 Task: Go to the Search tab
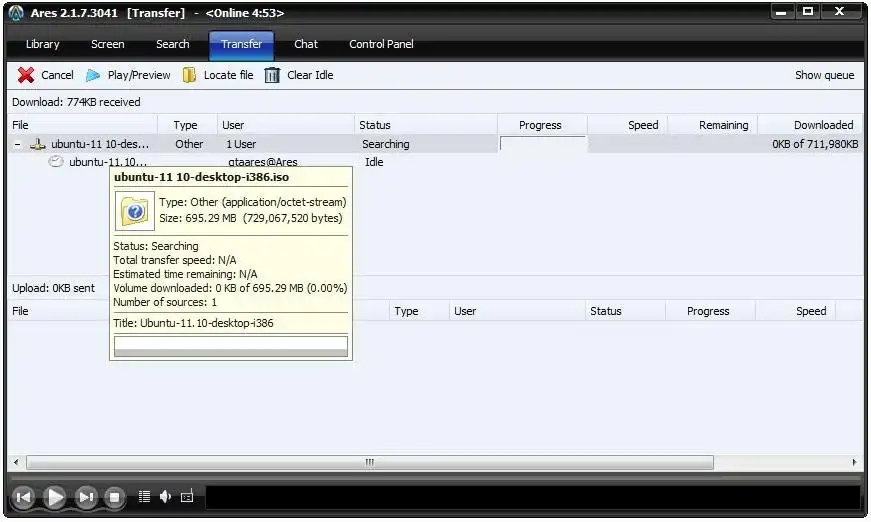[x=173, y=44]
